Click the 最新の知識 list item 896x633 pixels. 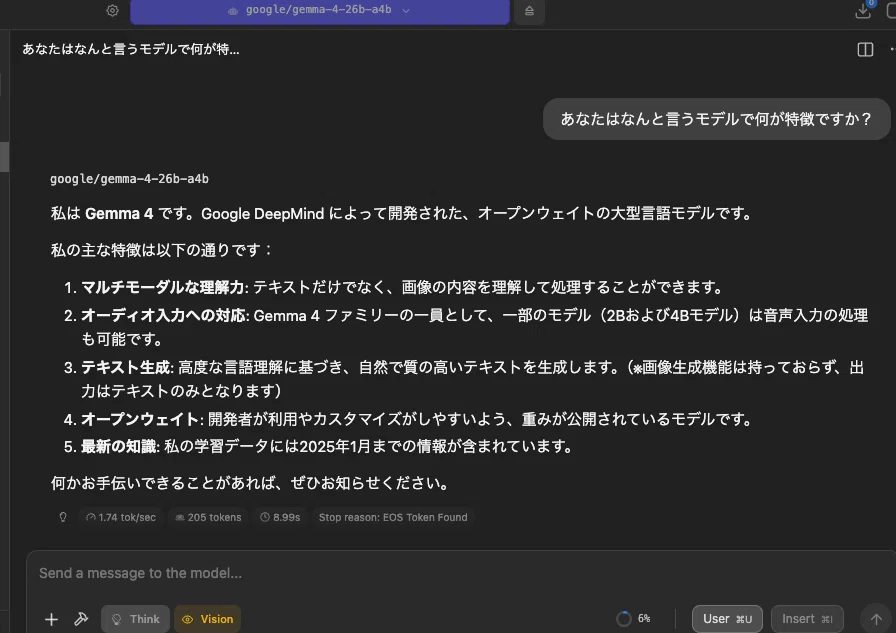[318, 446]
